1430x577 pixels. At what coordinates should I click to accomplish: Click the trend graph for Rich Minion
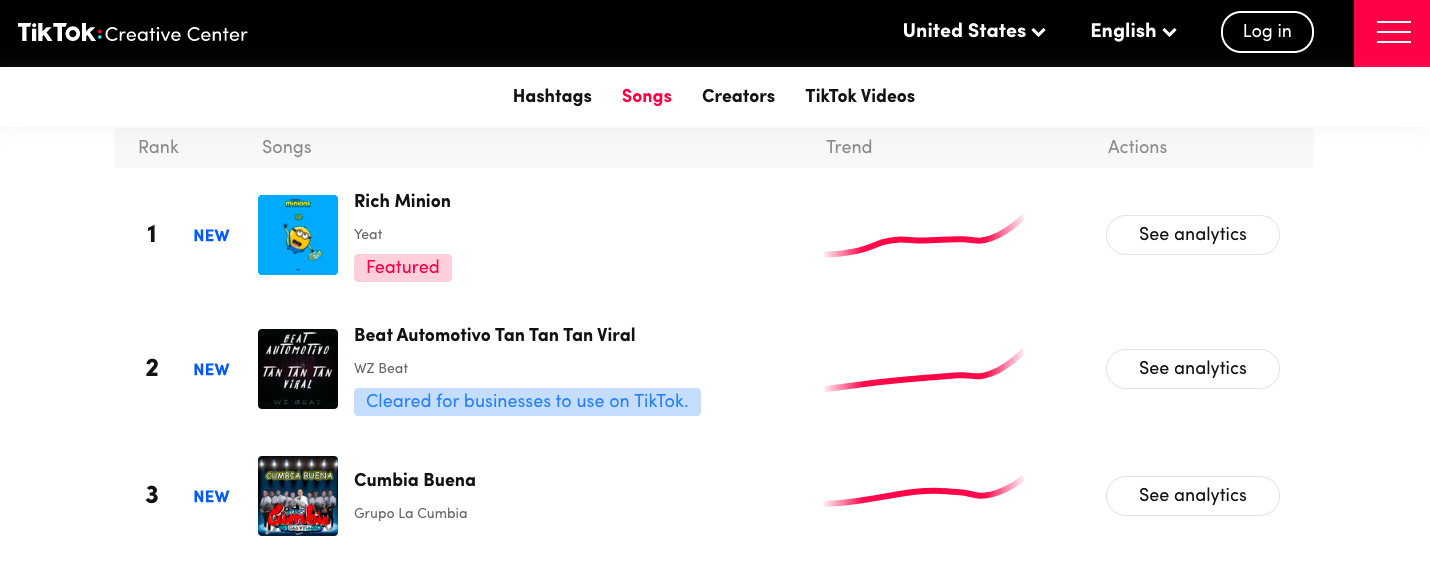(x=922, y=235)
